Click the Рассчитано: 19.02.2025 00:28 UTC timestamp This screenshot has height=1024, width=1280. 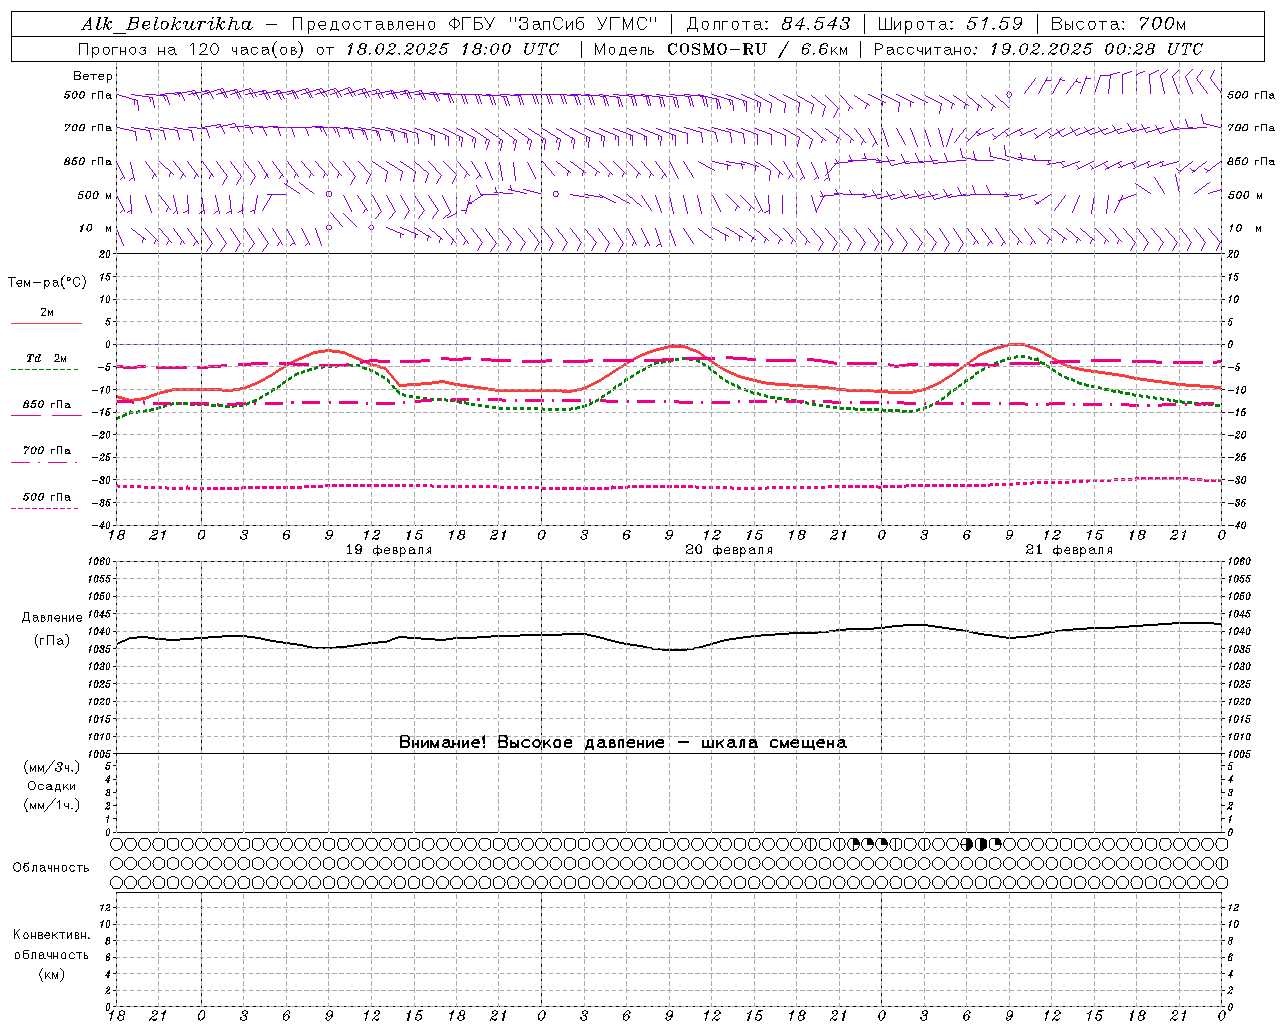(x=1038, y=49)
